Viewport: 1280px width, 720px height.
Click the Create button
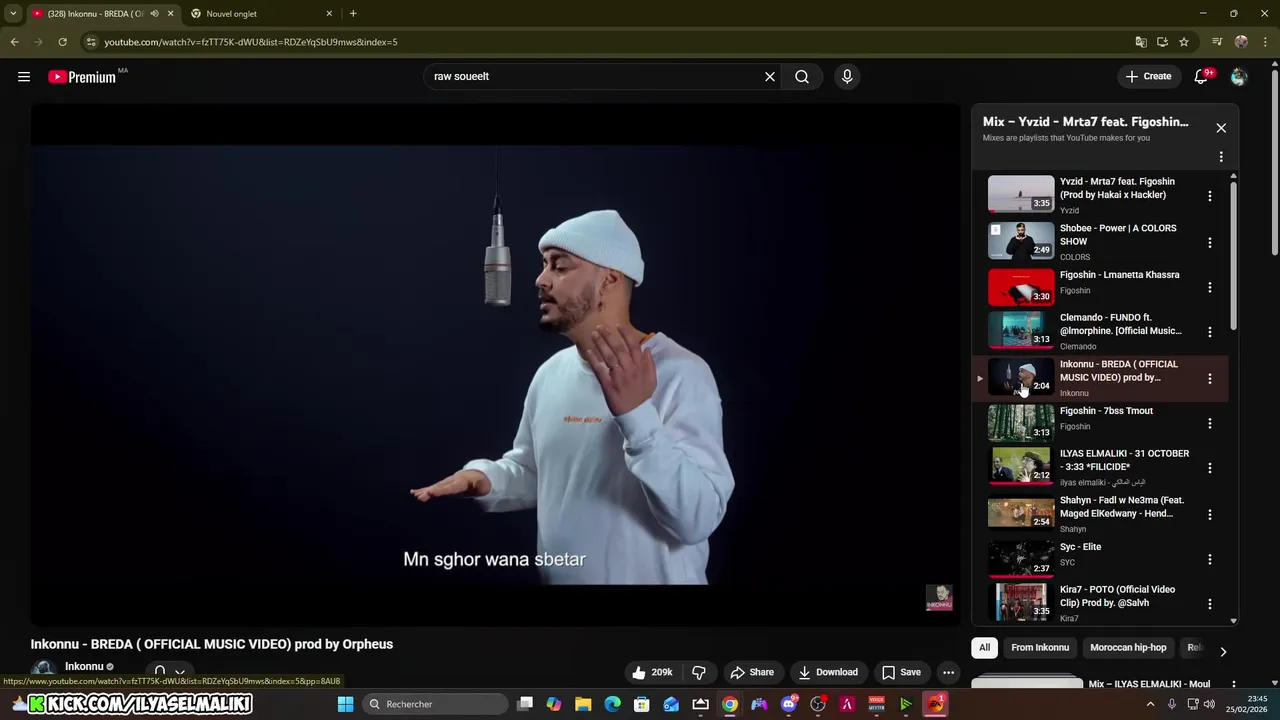(1148, 76)
